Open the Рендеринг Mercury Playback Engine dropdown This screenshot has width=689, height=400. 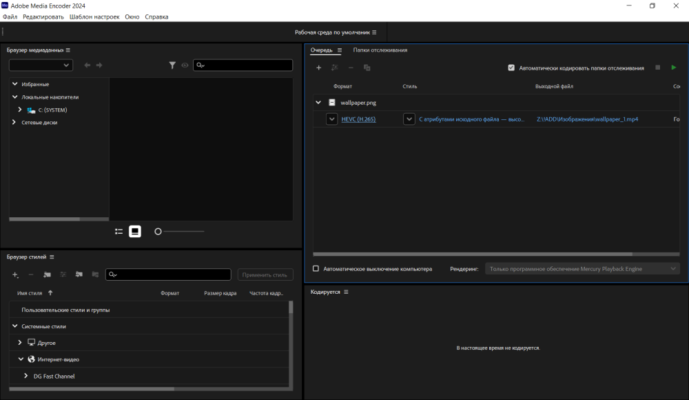point(582,269)
